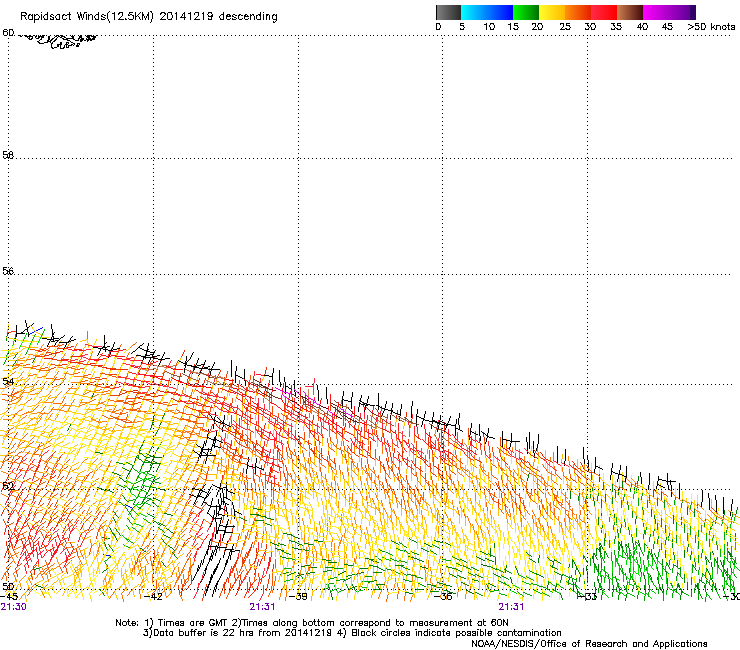Click the NOAA/NESDIS Office of Research credit

click(589, 644)
